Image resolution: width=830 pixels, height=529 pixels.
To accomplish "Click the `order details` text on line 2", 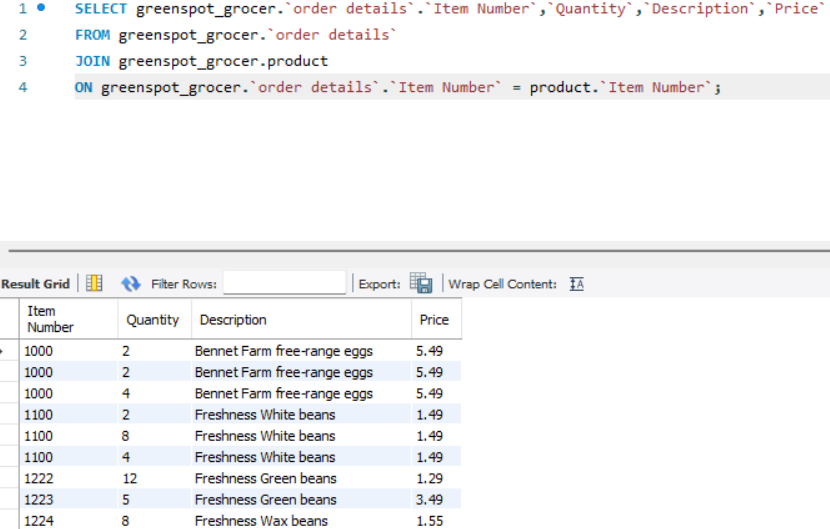I will click(x=332, y=35).
